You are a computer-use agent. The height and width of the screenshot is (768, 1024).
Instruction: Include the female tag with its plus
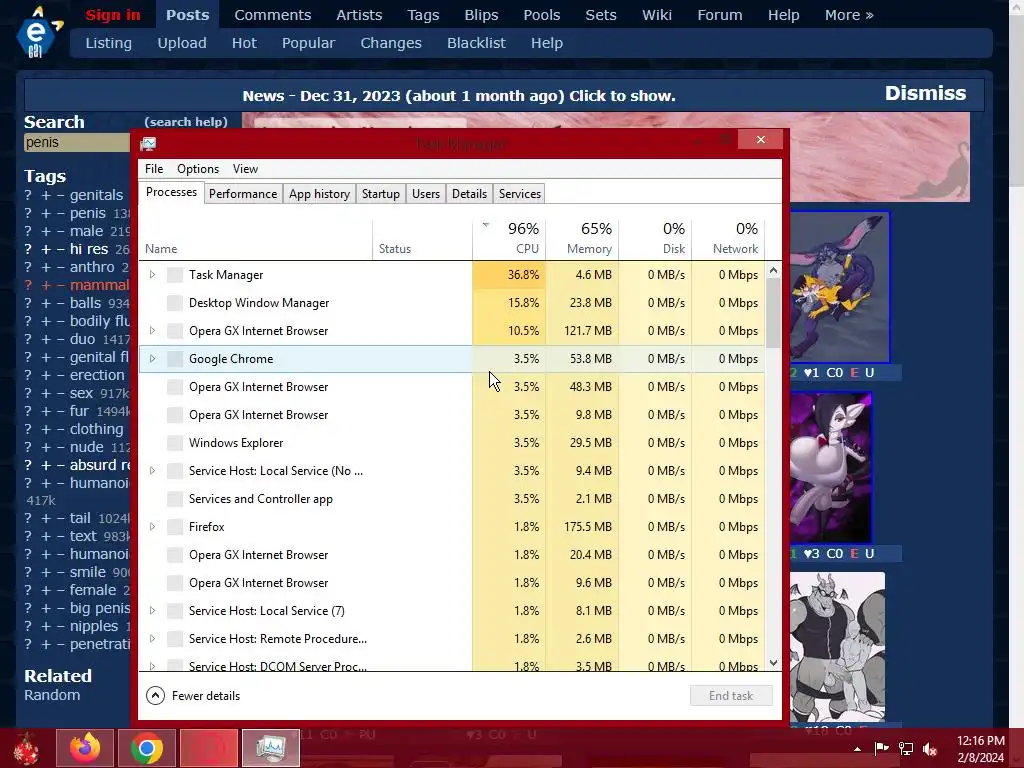pos(46,590)
